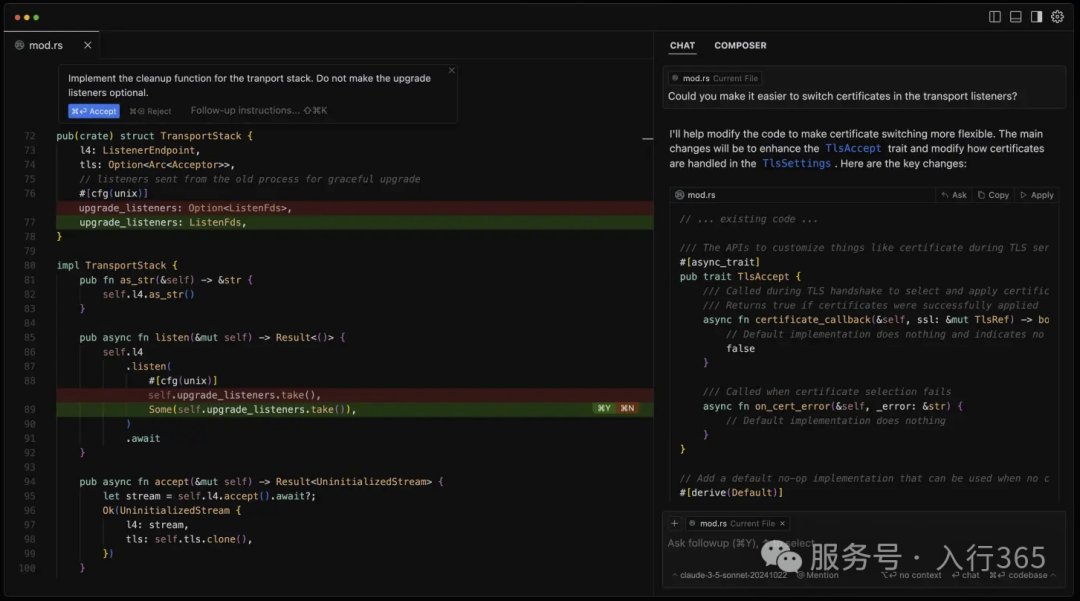Click the @ Mention button
This screenshot has height=601, width=1080.
pyautogui.click(x=816, y=575)
